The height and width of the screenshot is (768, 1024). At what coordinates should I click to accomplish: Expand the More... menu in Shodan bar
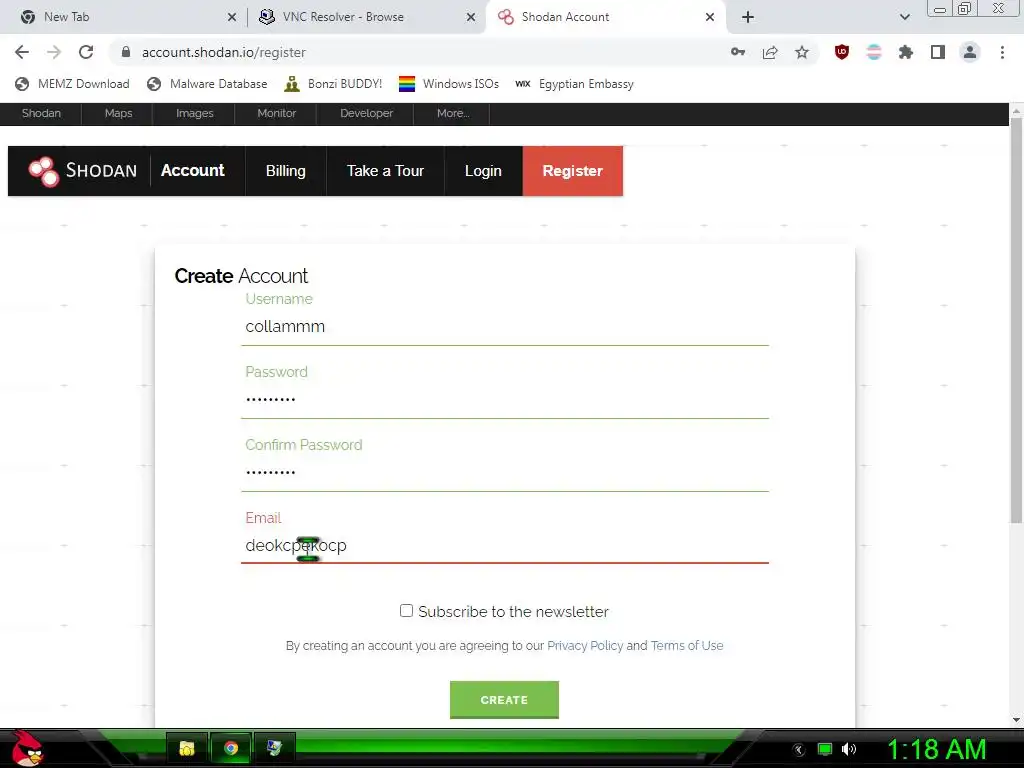click(453, 113)
